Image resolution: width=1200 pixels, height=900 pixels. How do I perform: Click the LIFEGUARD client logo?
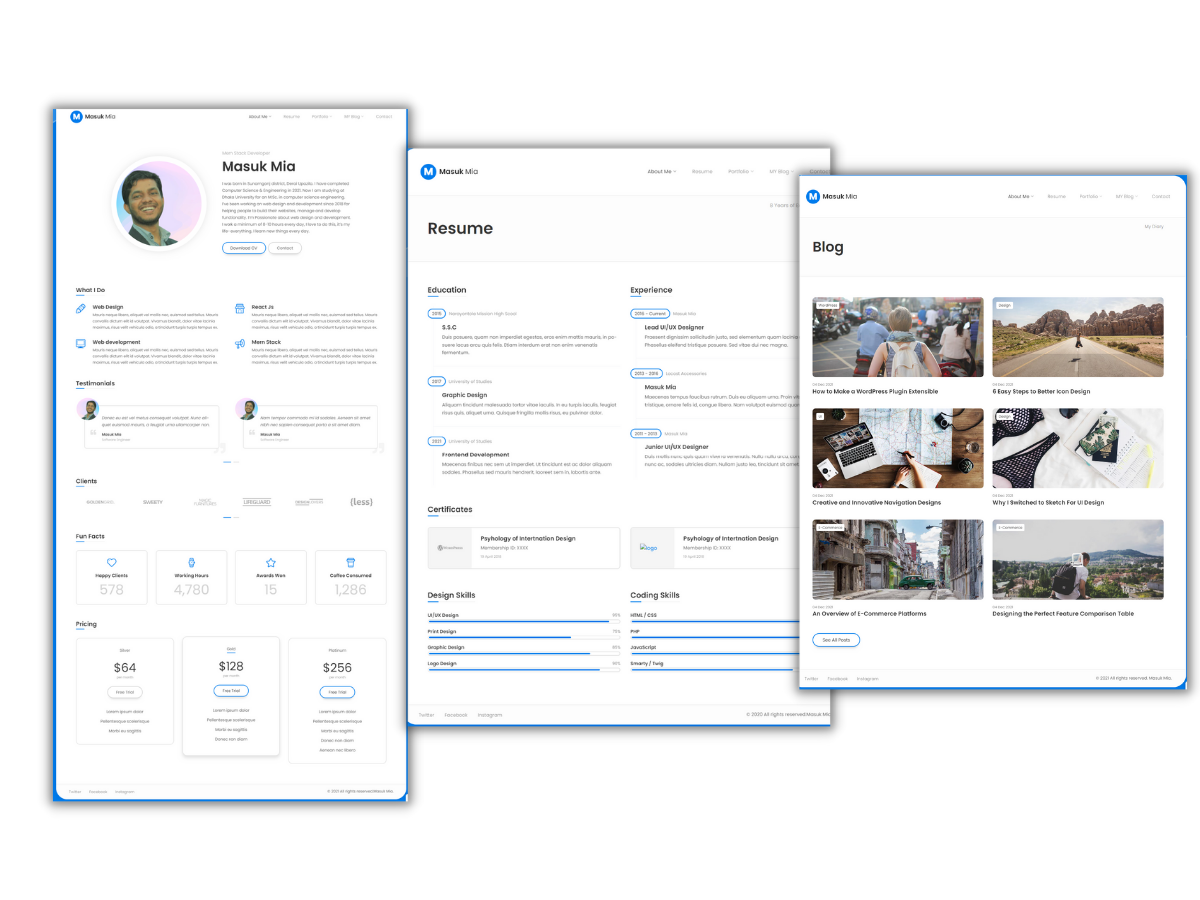tap(257, 502)
